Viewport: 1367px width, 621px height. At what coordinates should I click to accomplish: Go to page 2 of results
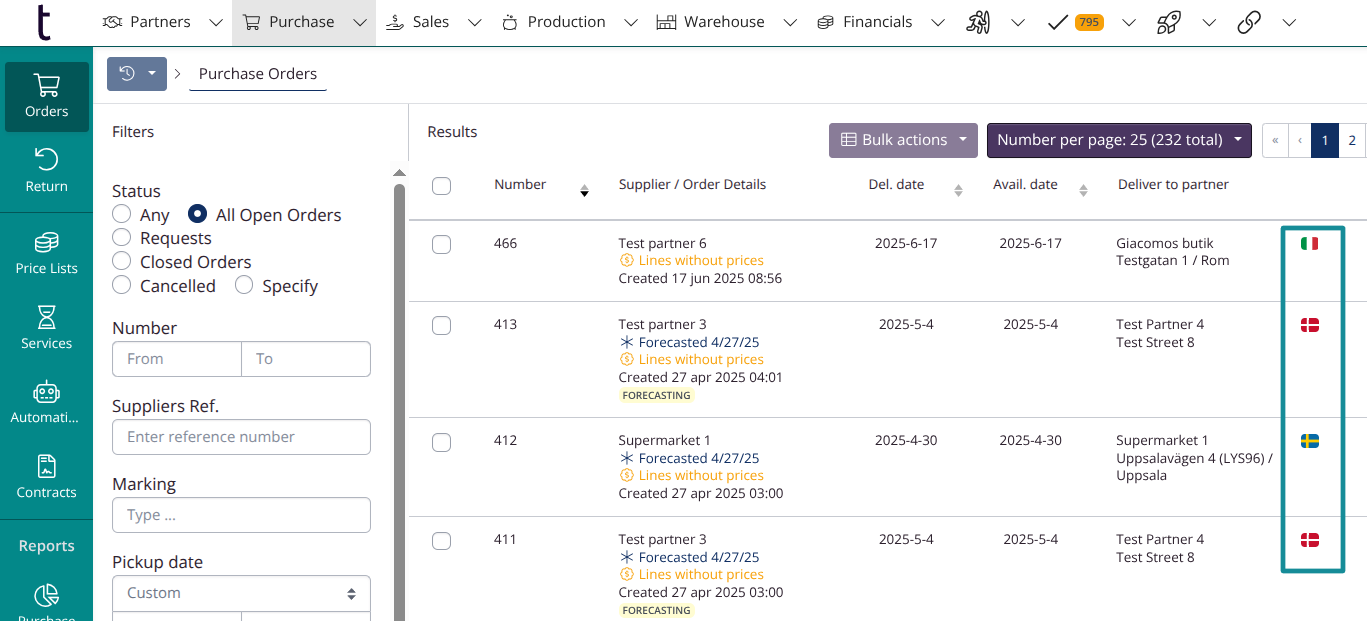point(1351,140)
